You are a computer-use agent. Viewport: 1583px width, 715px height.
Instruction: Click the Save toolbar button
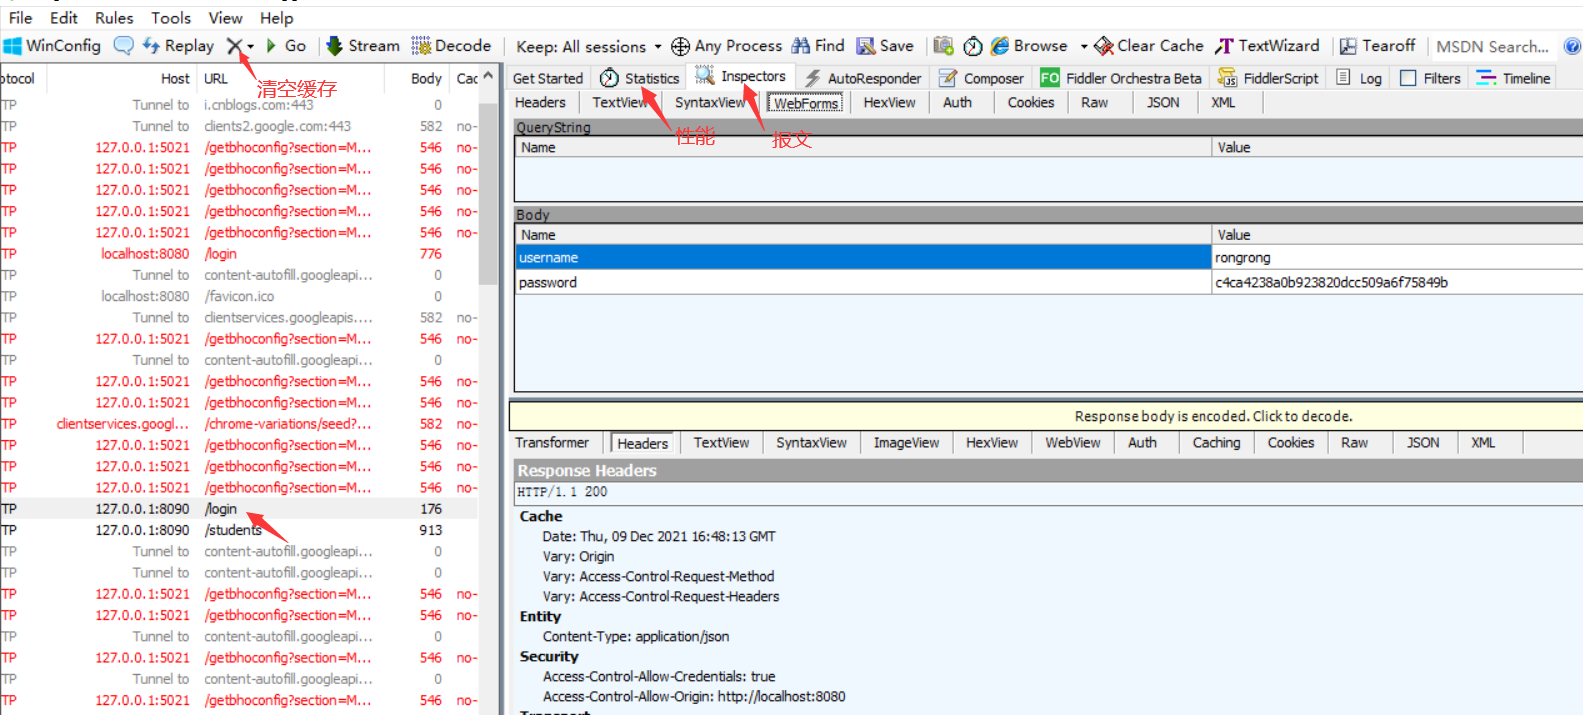click(x=885, y=46)
